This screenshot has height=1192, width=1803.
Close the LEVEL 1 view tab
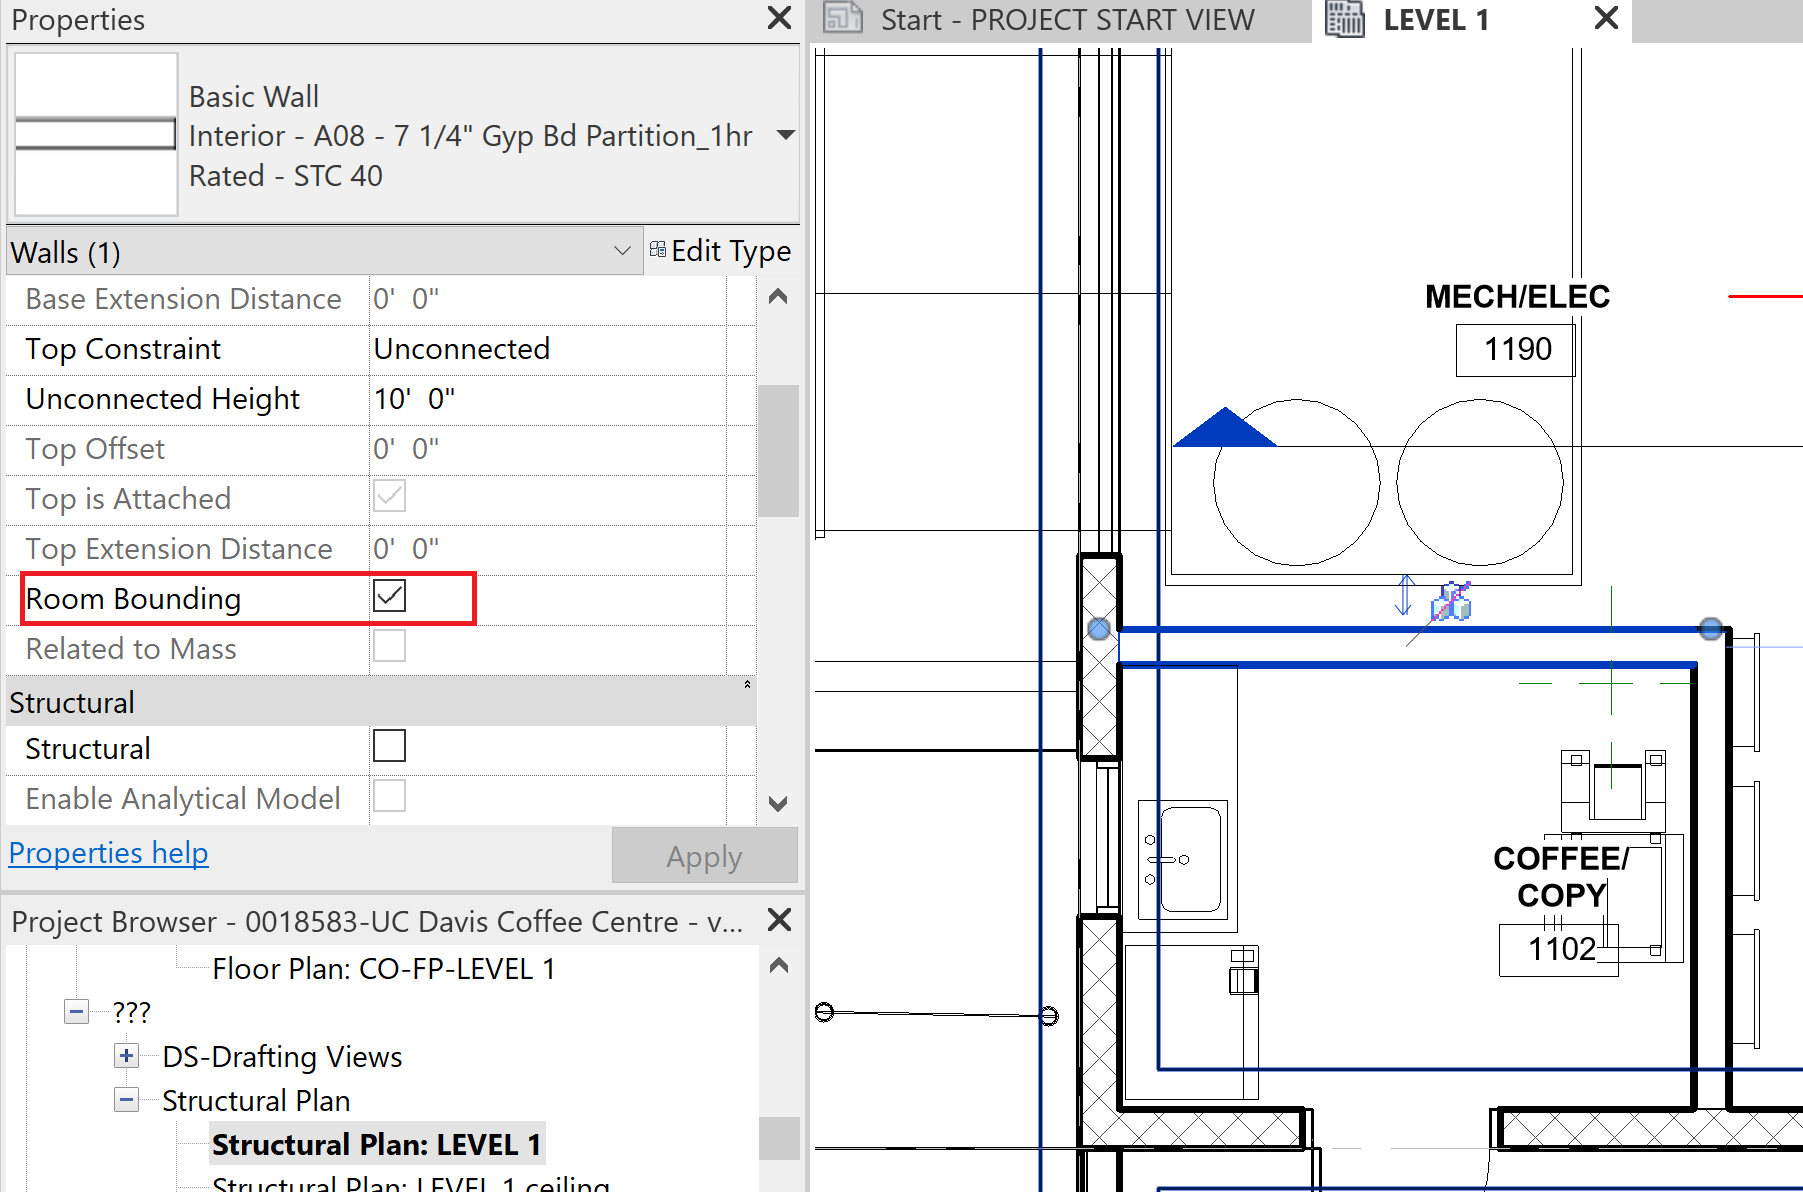click(1606, 18)
